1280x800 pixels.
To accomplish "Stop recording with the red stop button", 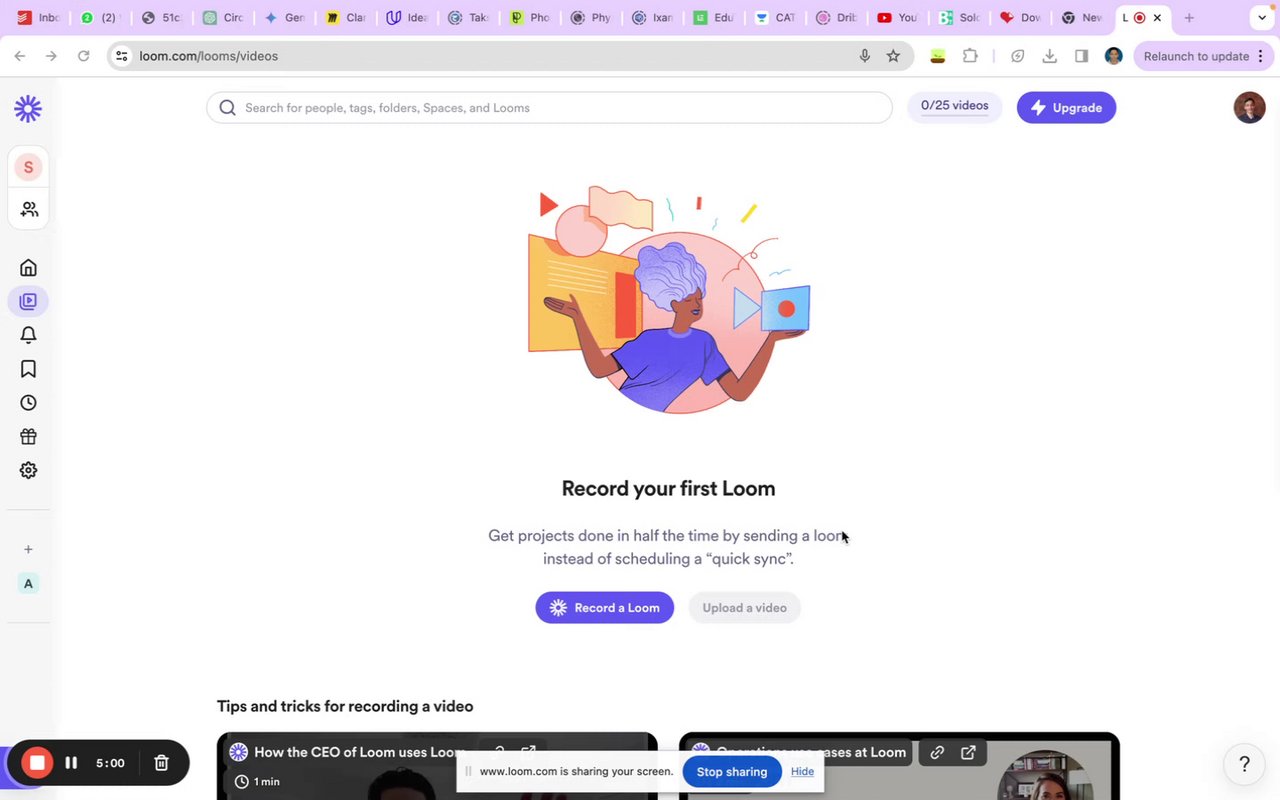I will click(37, 763).
